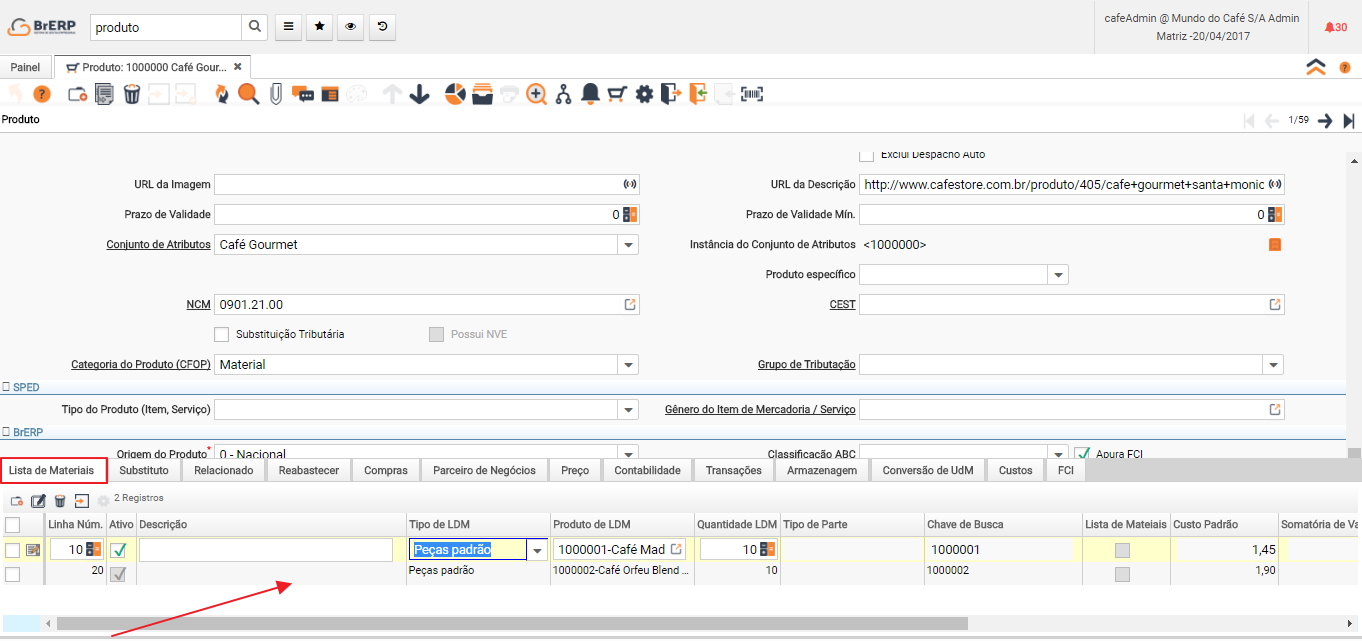Expand the Conjunto de Atributos dropdown
Screen dimensions: 1362x641
(x=627, y=245)
